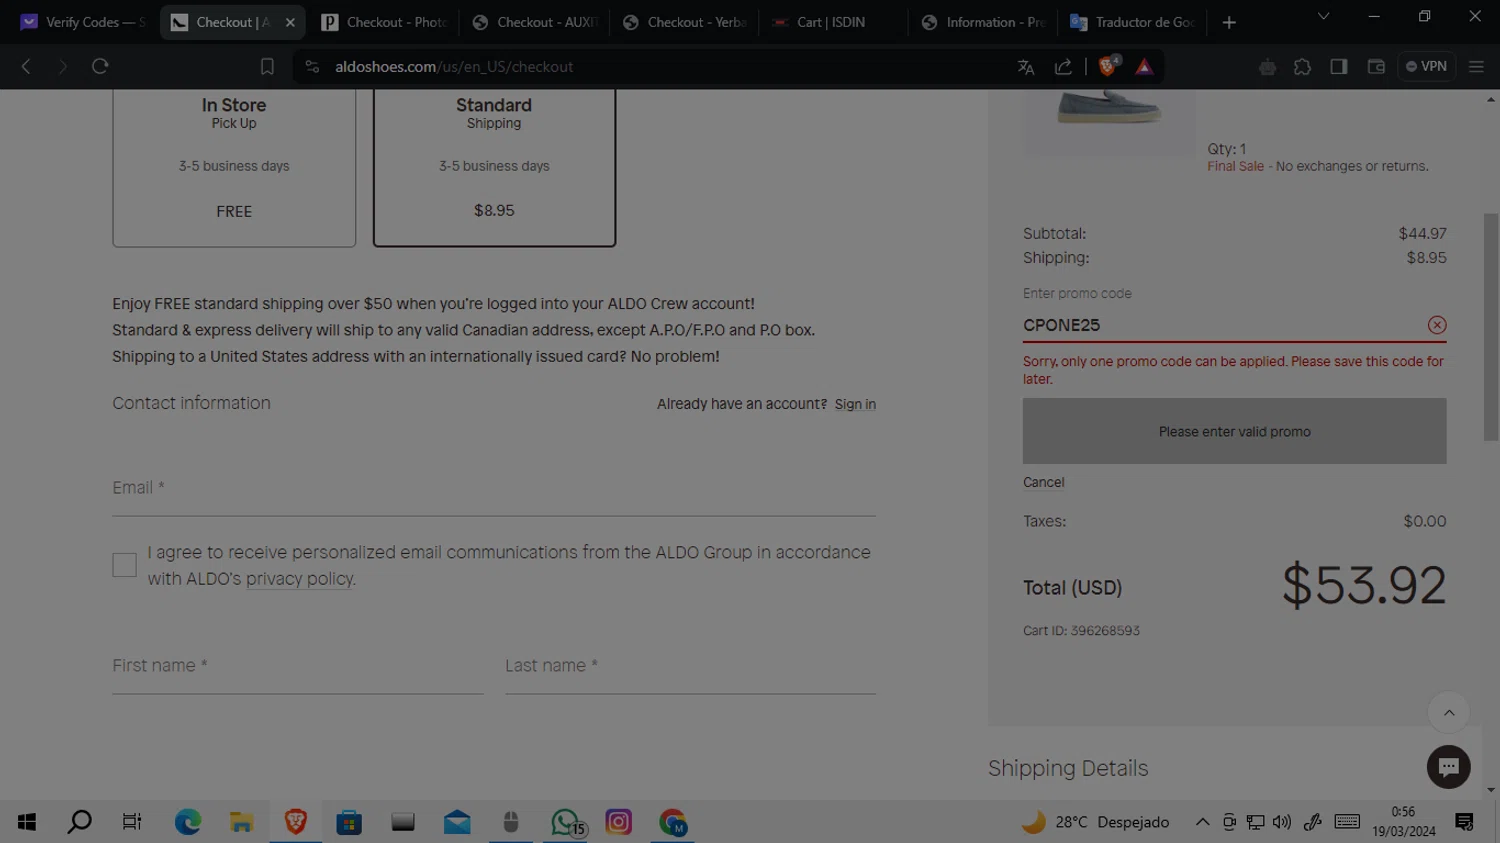Reload the checkout page

coord(100,67)
